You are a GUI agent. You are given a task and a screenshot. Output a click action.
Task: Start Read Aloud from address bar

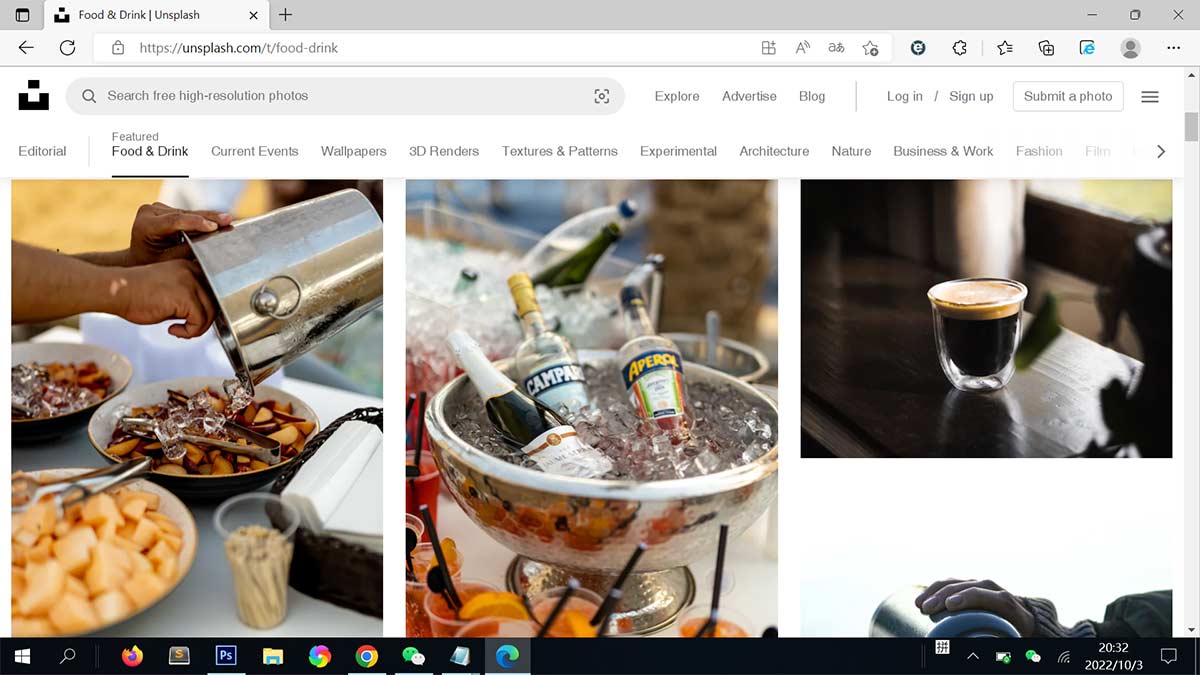coord(802,47)
